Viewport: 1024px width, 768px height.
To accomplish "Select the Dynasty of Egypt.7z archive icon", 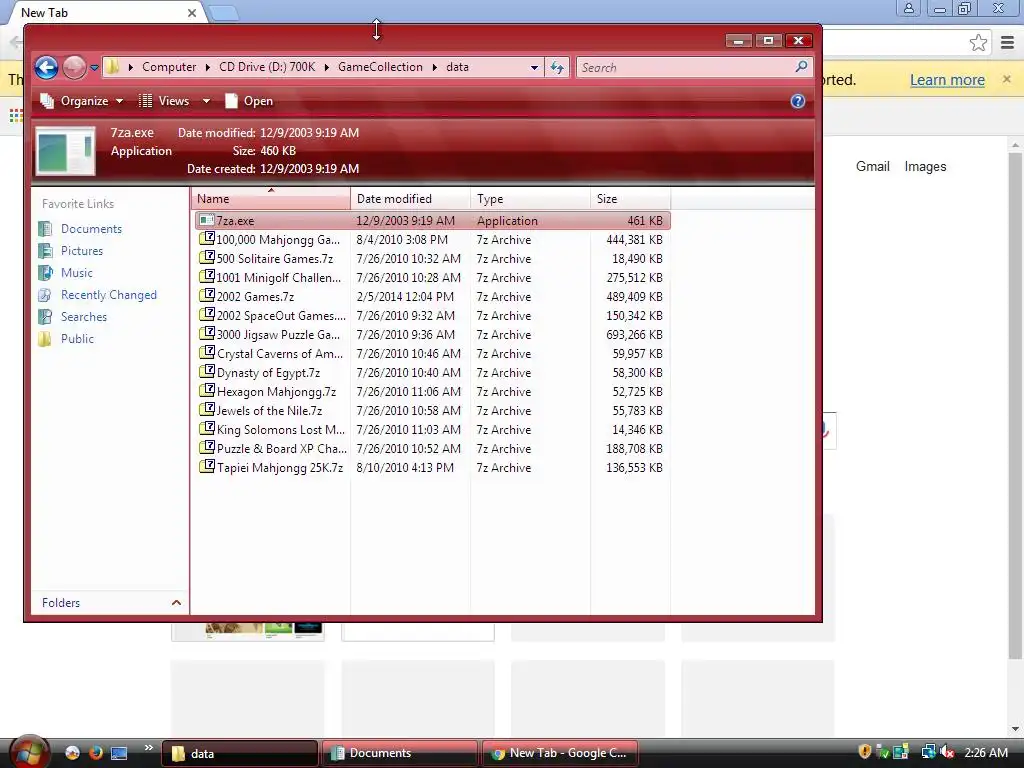I will coord(206,372).
